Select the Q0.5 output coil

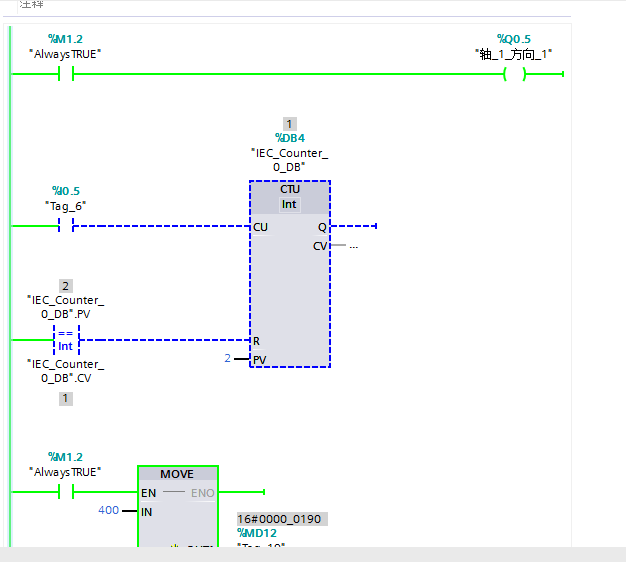[x=514, y=74]
